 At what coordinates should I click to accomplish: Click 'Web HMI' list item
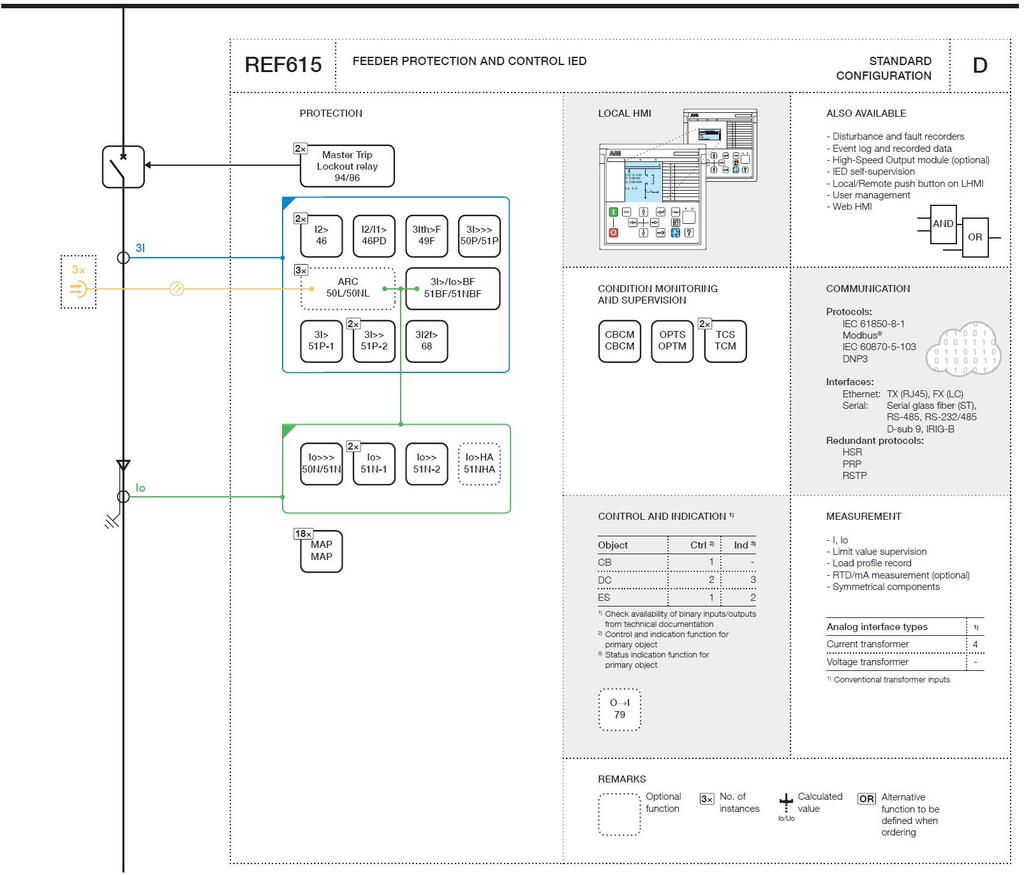(849, 206)
